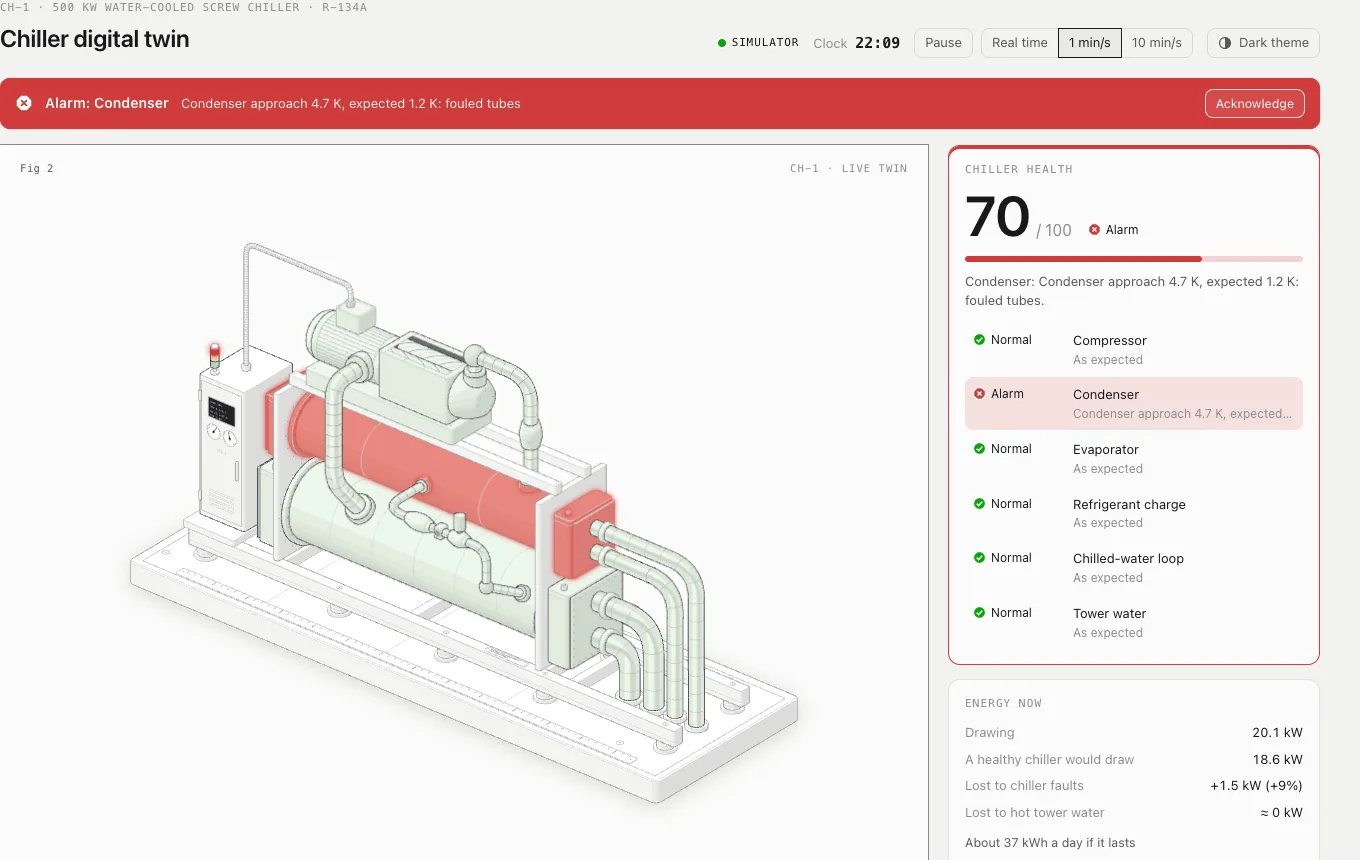1360x860 pixels.
Task: Pause the simulator
Action: pos(943,43)
